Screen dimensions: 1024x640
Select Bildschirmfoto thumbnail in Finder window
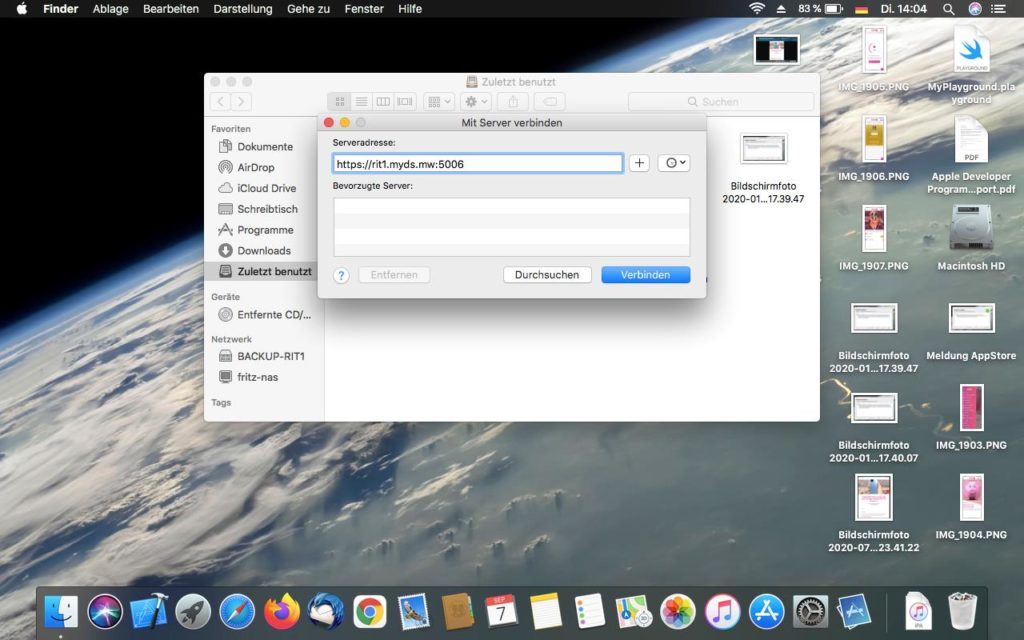(x=763, y=149)
